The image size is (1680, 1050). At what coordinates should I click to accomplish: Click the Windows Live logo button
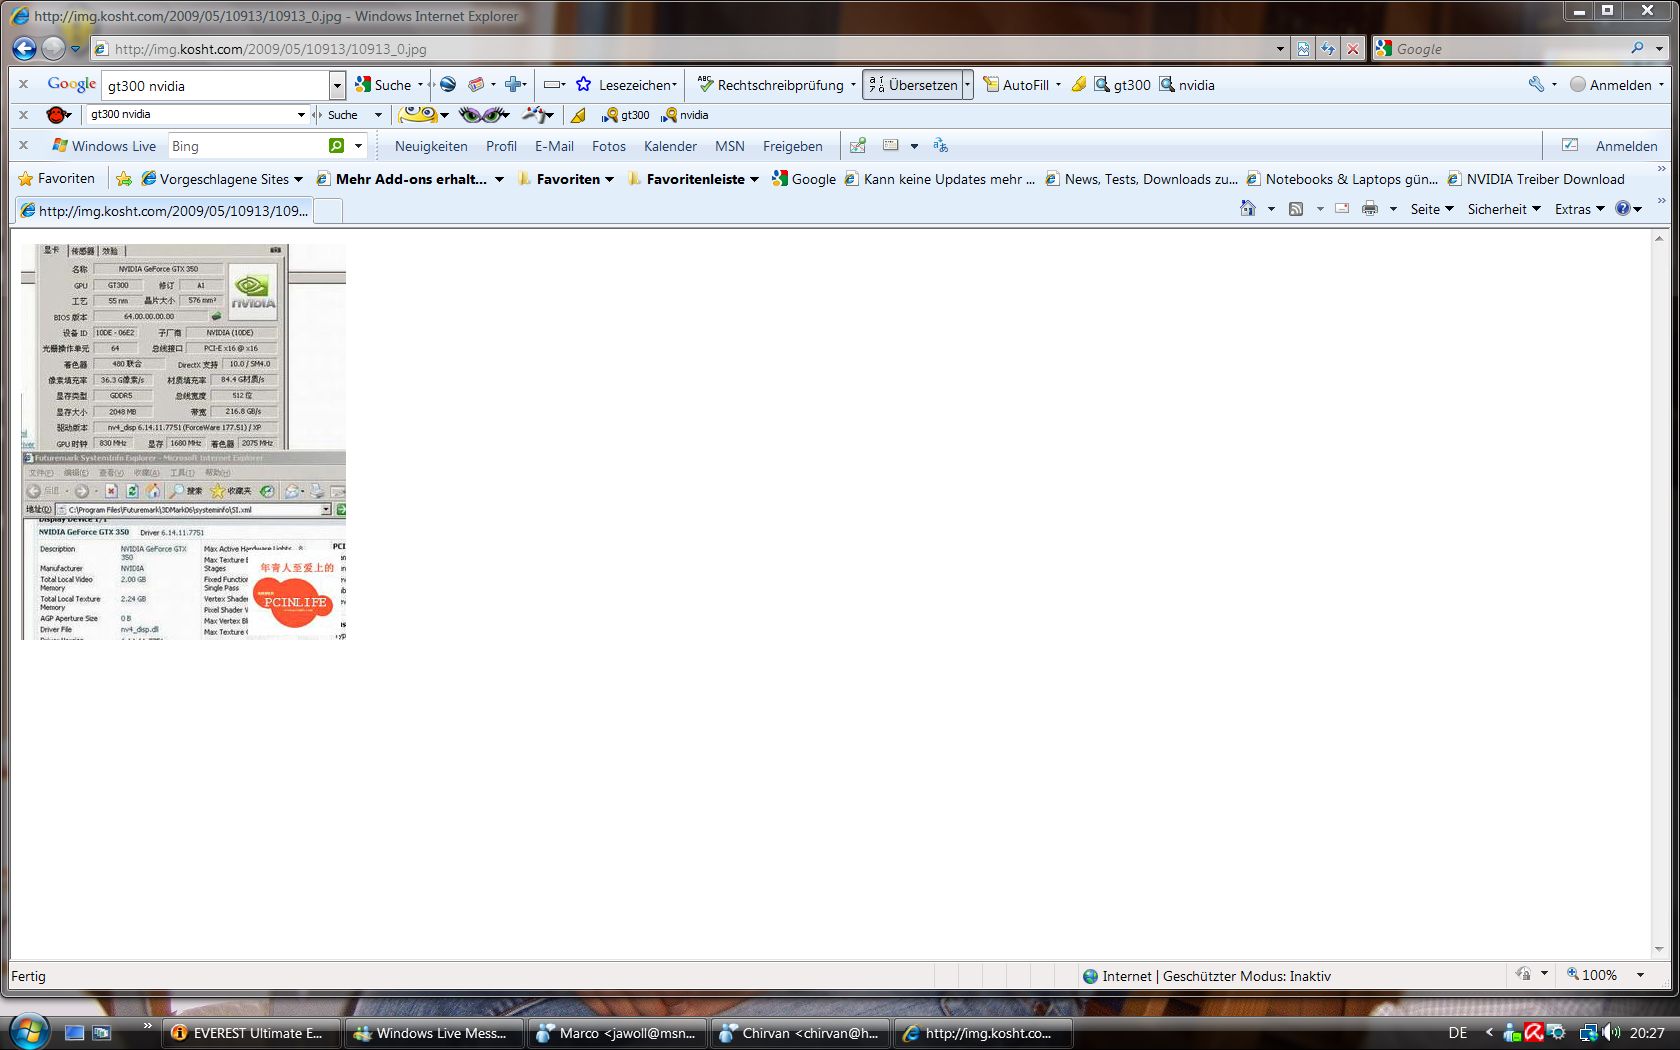pos(104,146)
